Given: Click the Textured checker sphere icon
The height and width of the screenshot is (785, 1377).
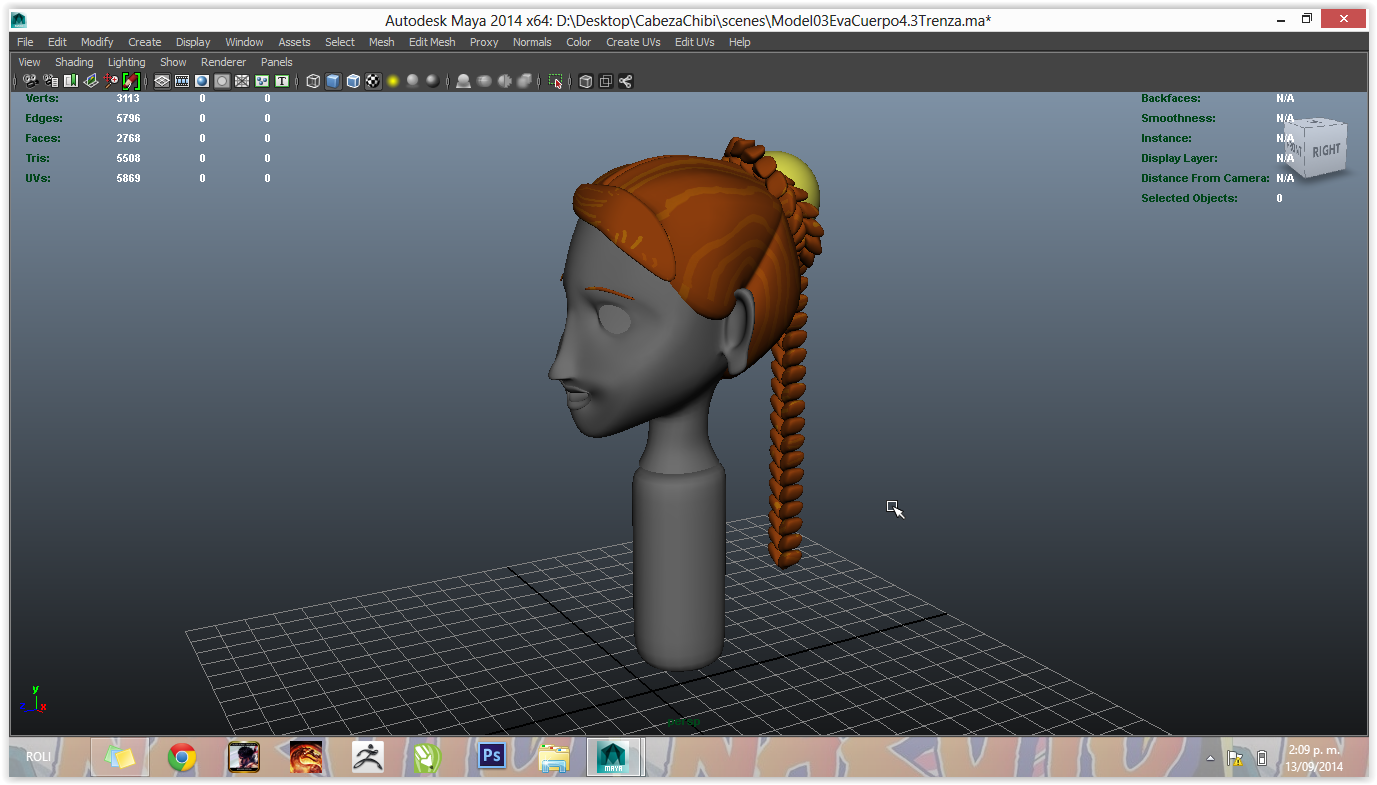Looking at the screenshot, I should [373, 81].
